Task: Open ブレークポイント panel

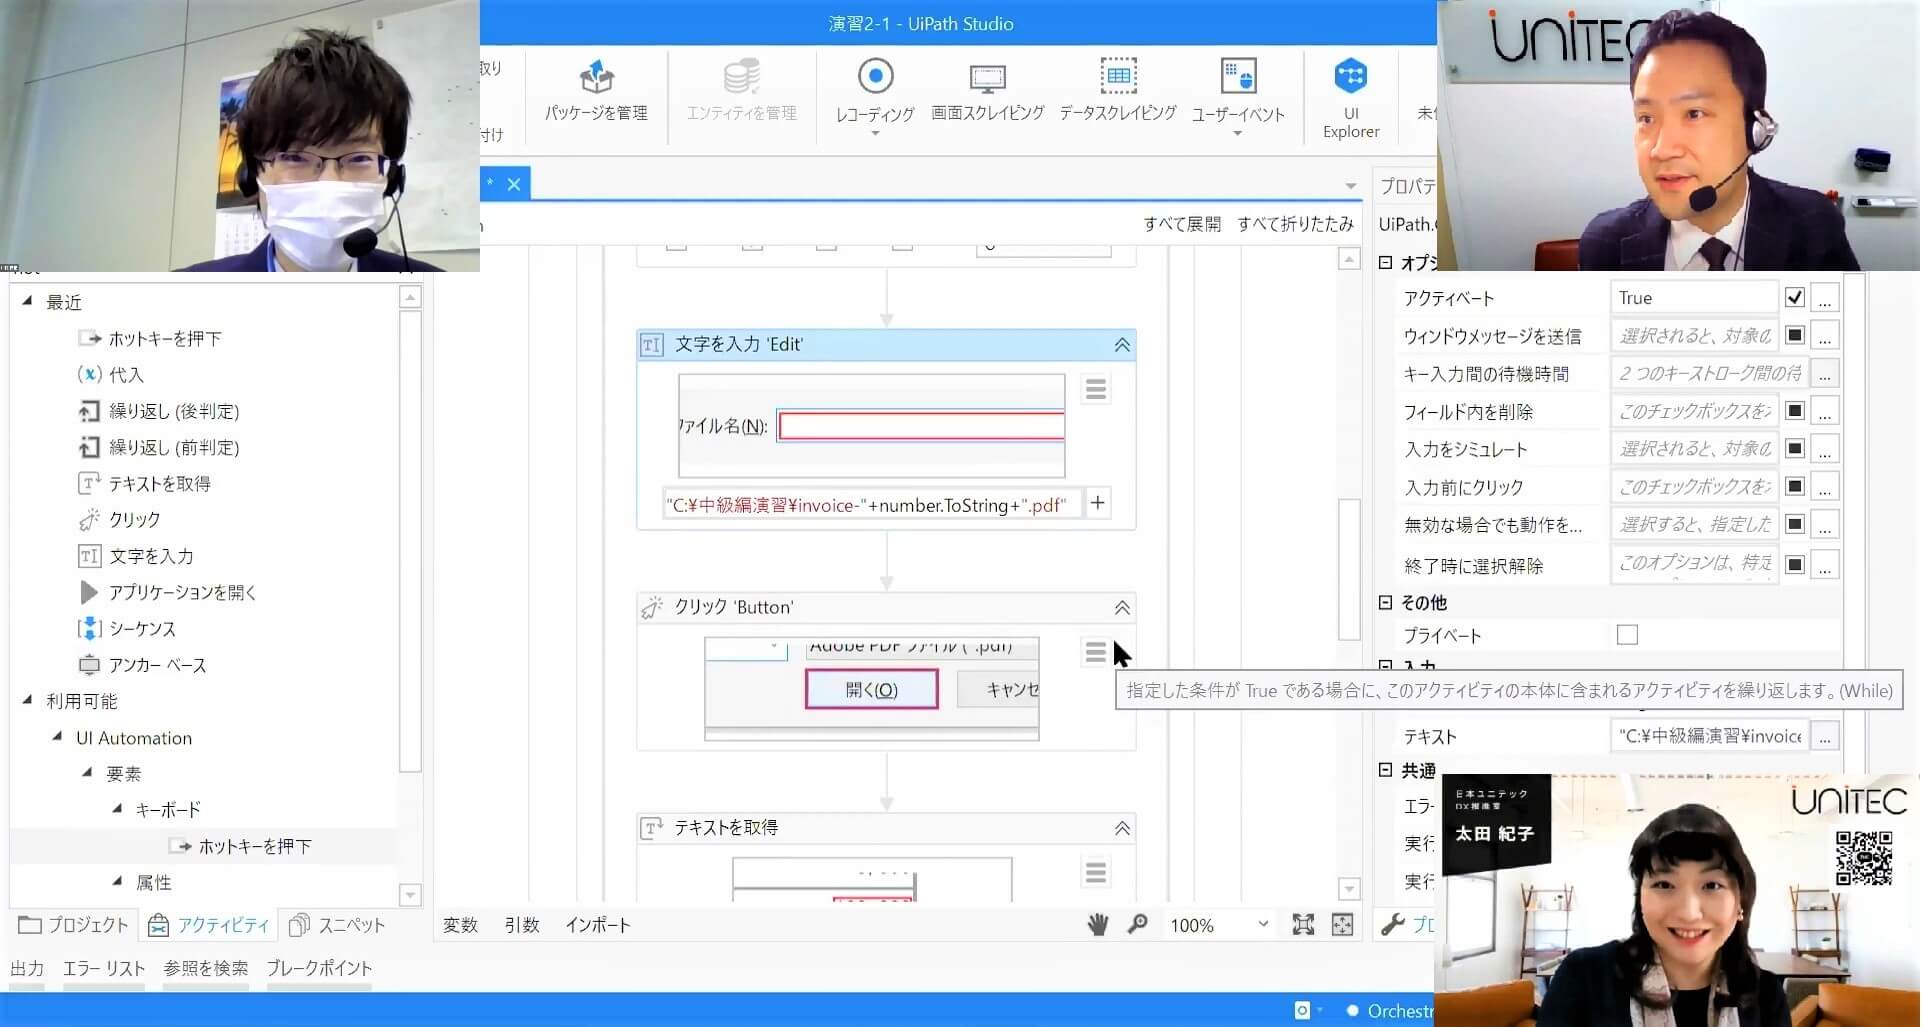Action: (319, 968)
